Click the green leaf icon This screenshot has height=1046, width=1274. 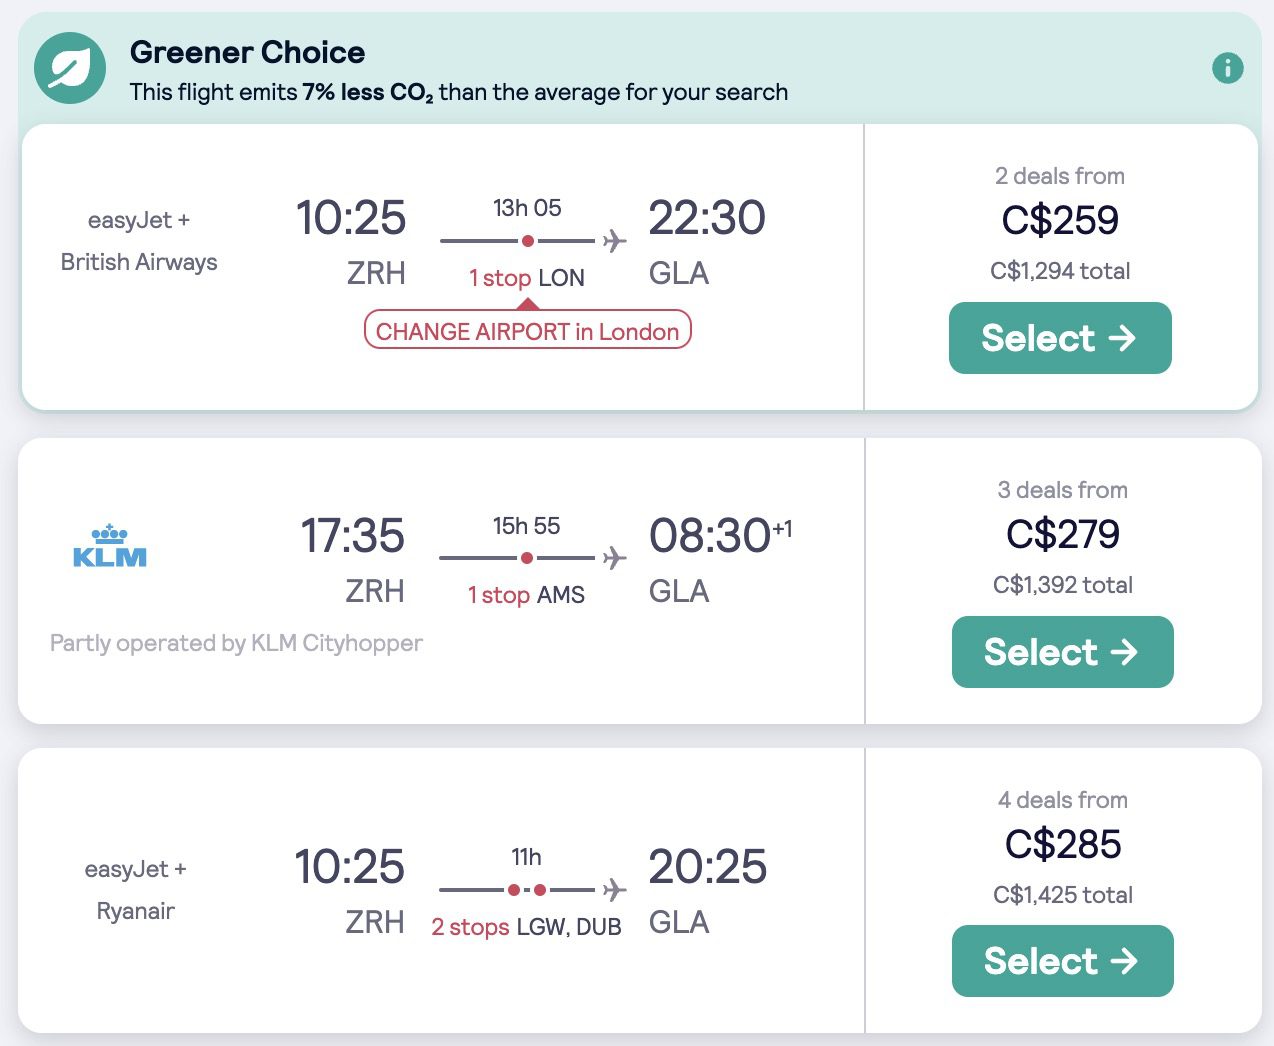click(70, 68)
